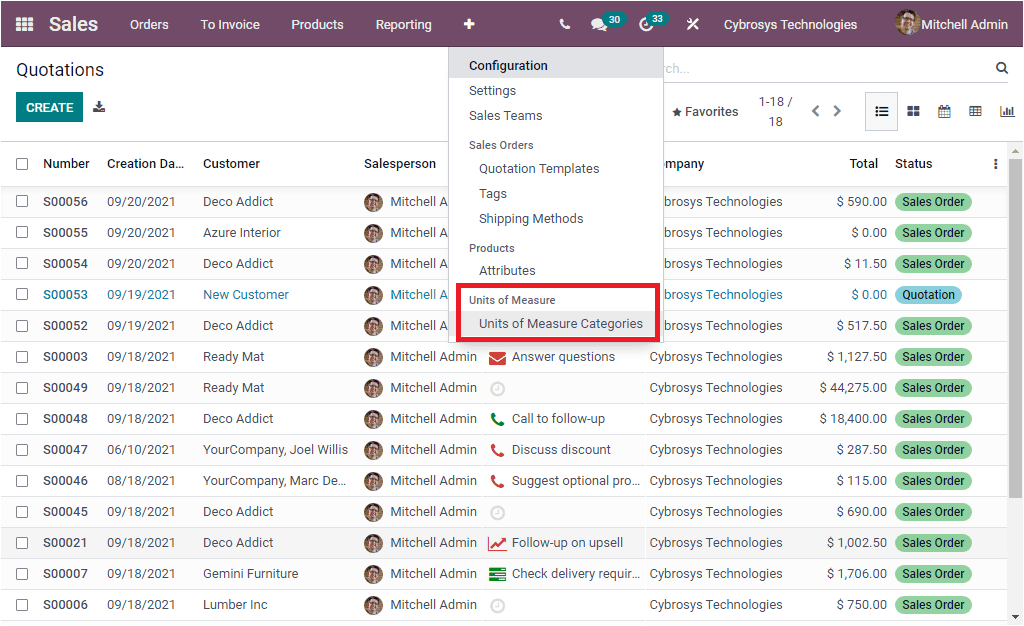Screen dimensions: 1024x626
Task: Open the developer tools wrench icon
Action: pyautogui.click(x=692, y=24)
